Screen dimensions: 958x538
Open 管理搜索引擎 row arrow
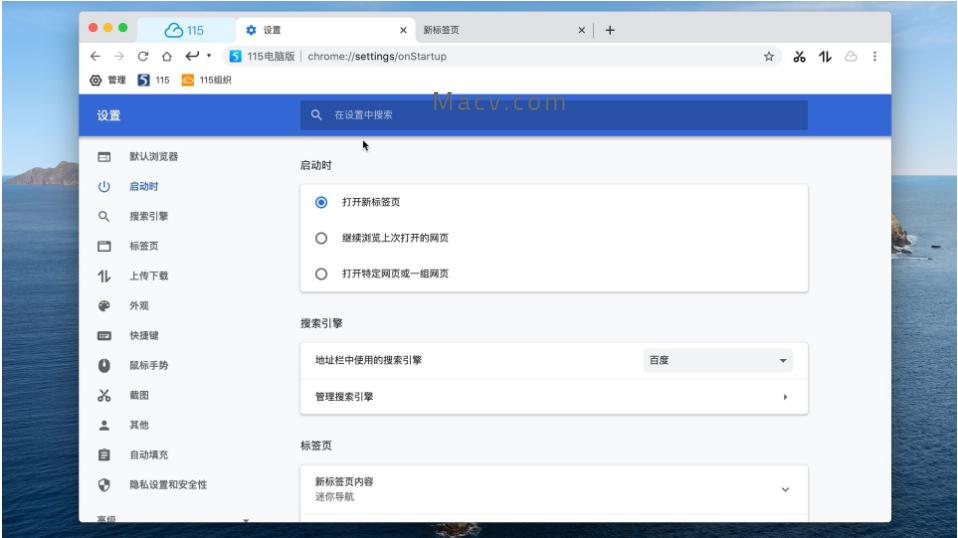click(x=785, y=397)
